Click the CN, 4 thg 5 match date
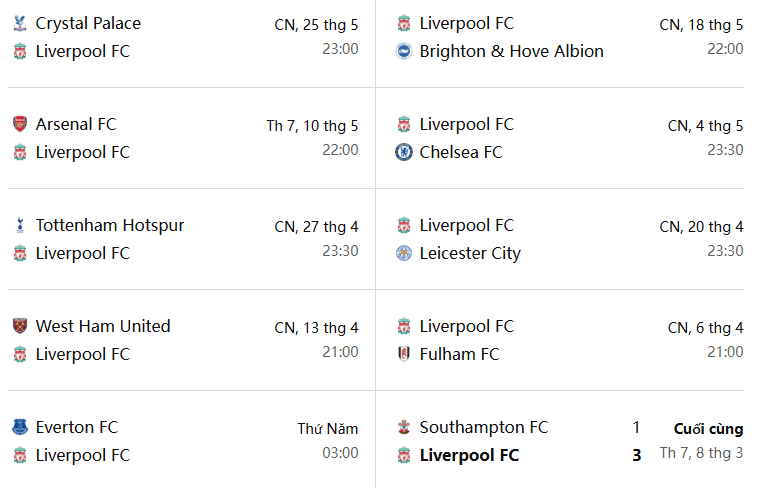 pyautogui.click(x=705, y=126)
